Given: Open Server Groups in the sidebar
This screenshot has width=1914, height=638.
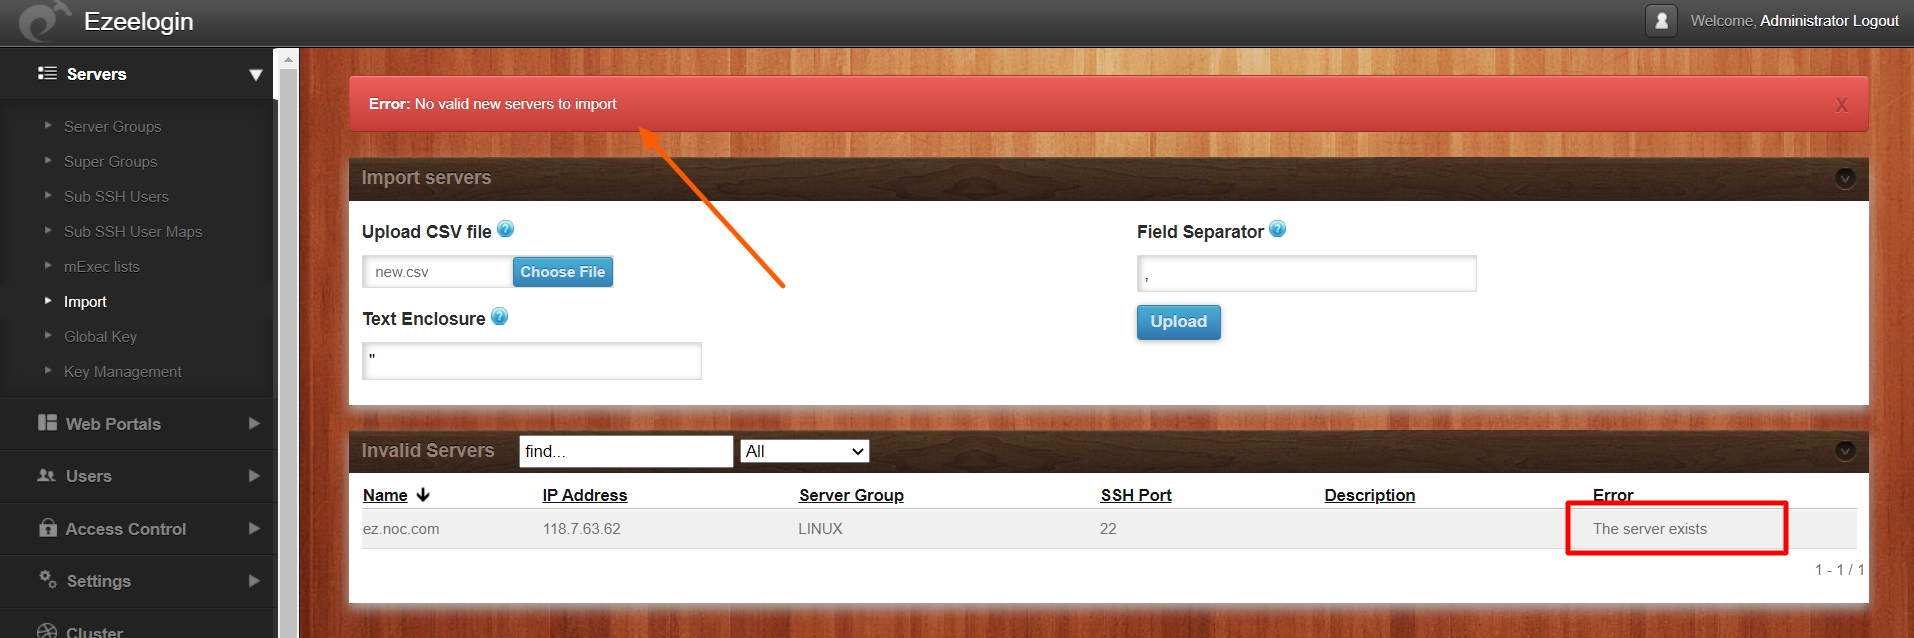Looking at the screenshot, I should click(112, 126).
